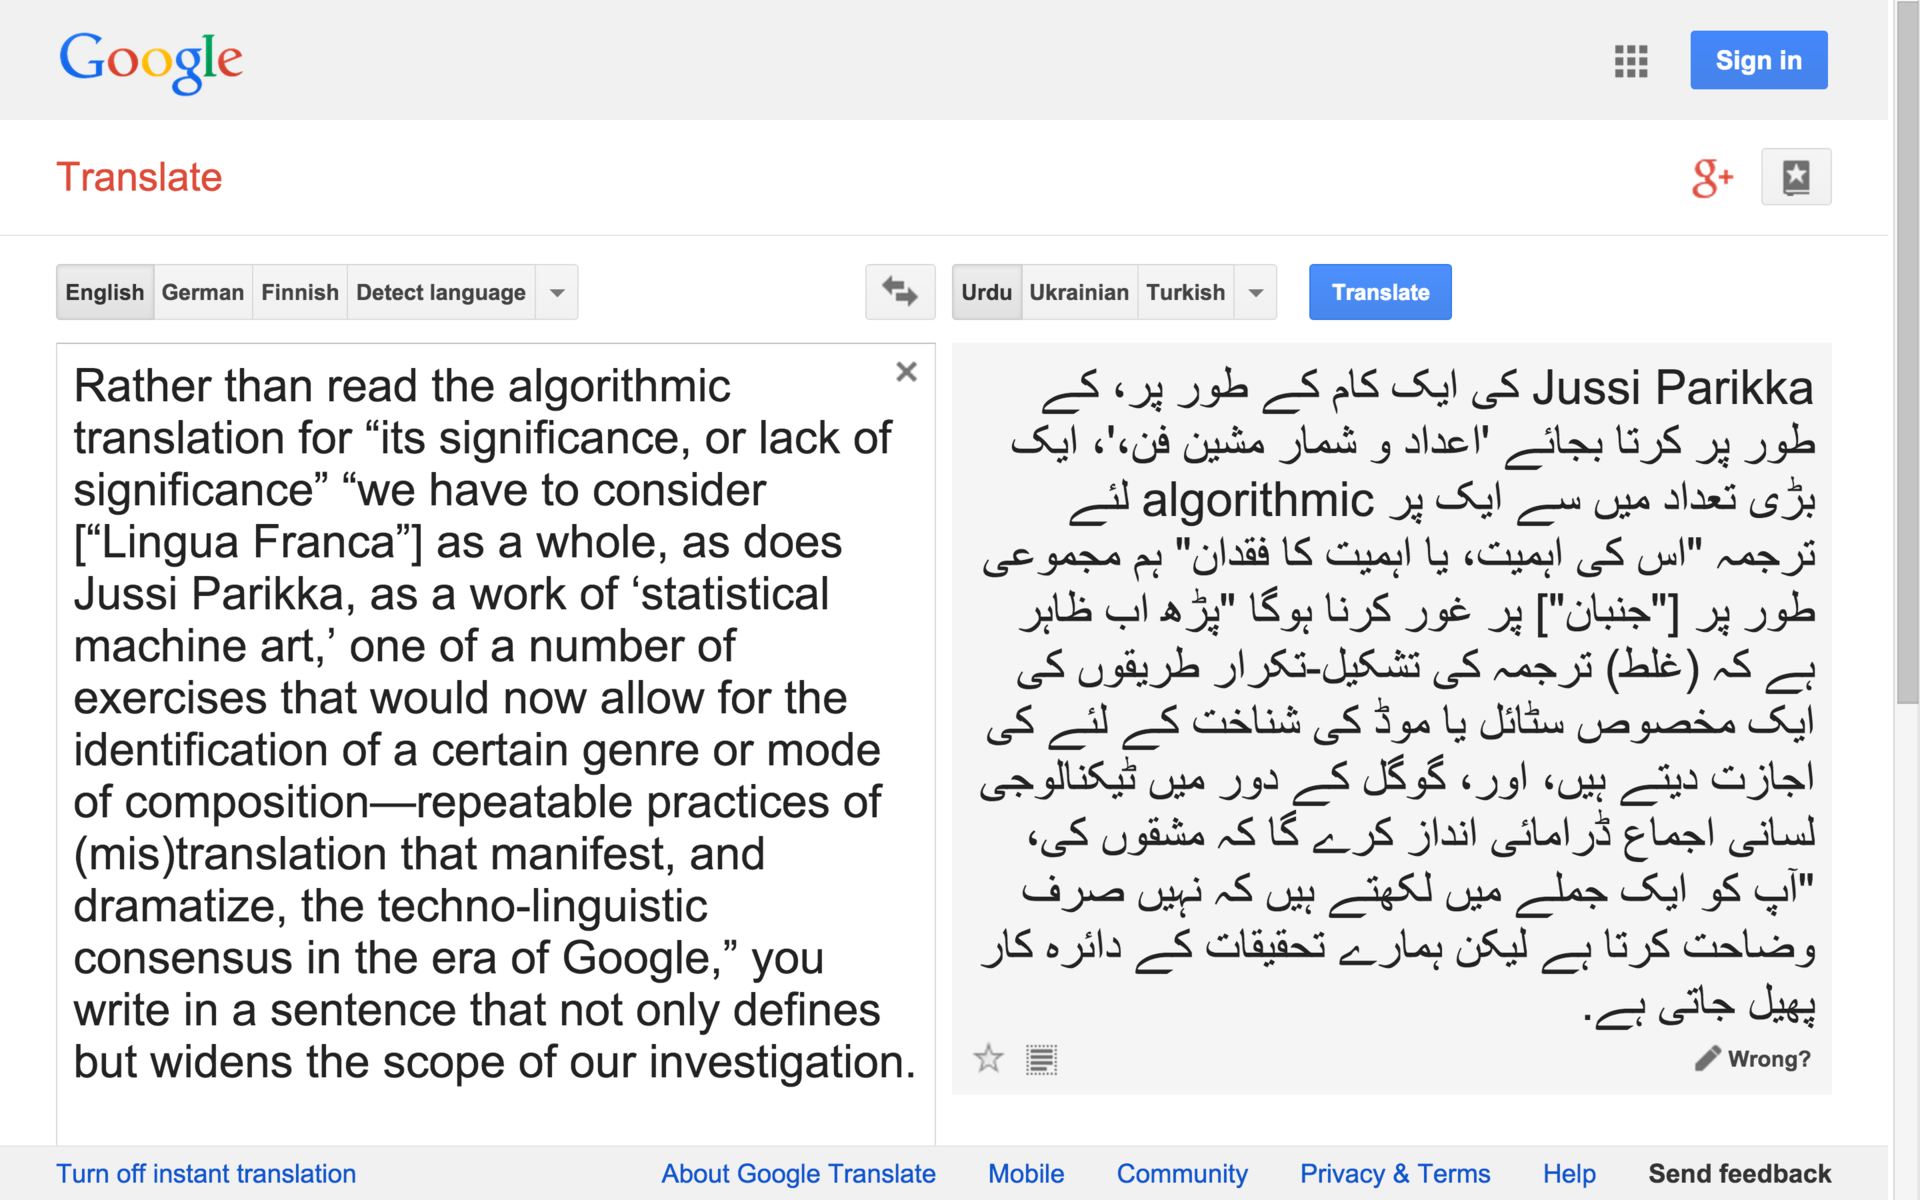Screen dimensions: 1920x1200
Task: Open About Google Translate link
Action: (x=798, y=1173)
